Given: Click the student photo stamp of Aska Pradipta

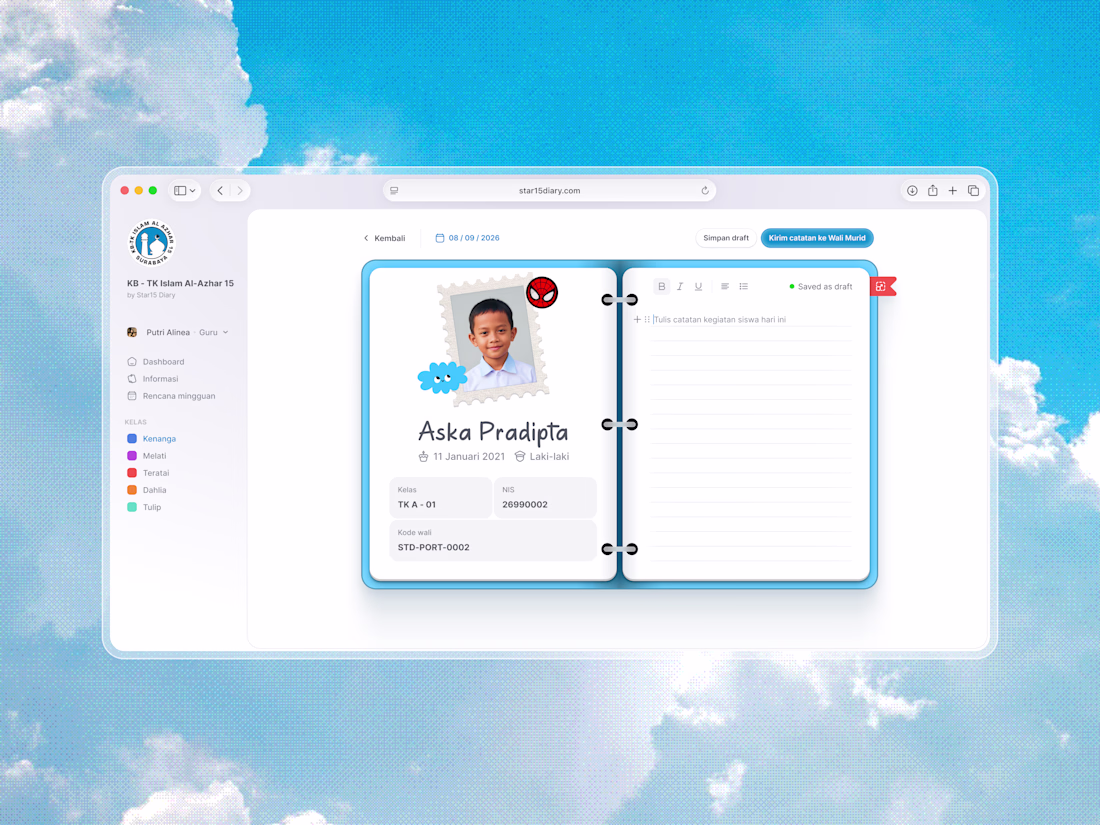Looking at the screenshot, I should point(495,341).
